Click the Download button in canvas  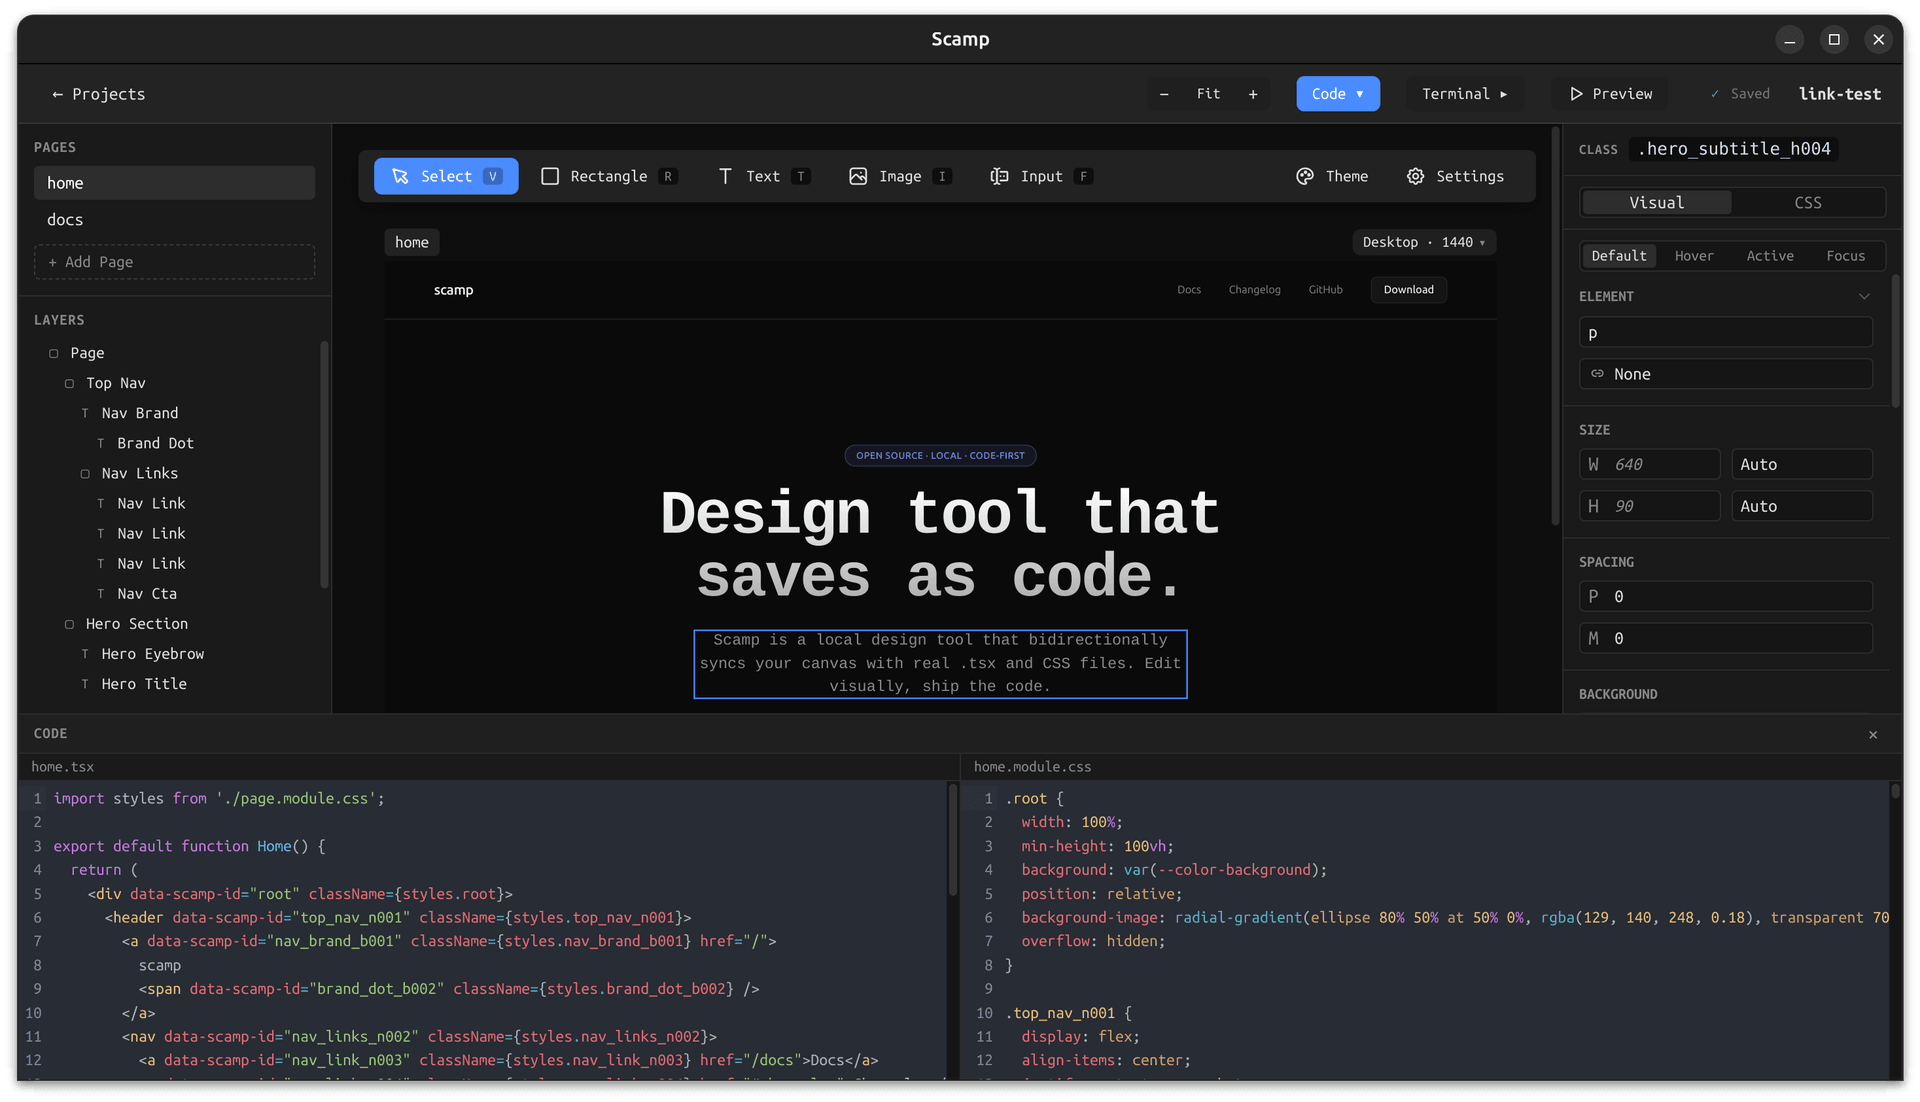[x=1408, y=290]
